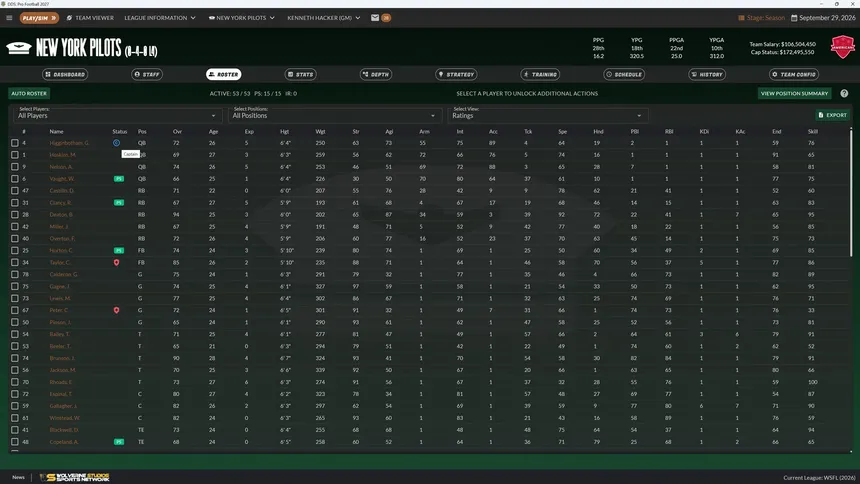Click the American conference shield logo
This screenshot has width=860, height=484.
pyautogui.click(x=843, y=47)
